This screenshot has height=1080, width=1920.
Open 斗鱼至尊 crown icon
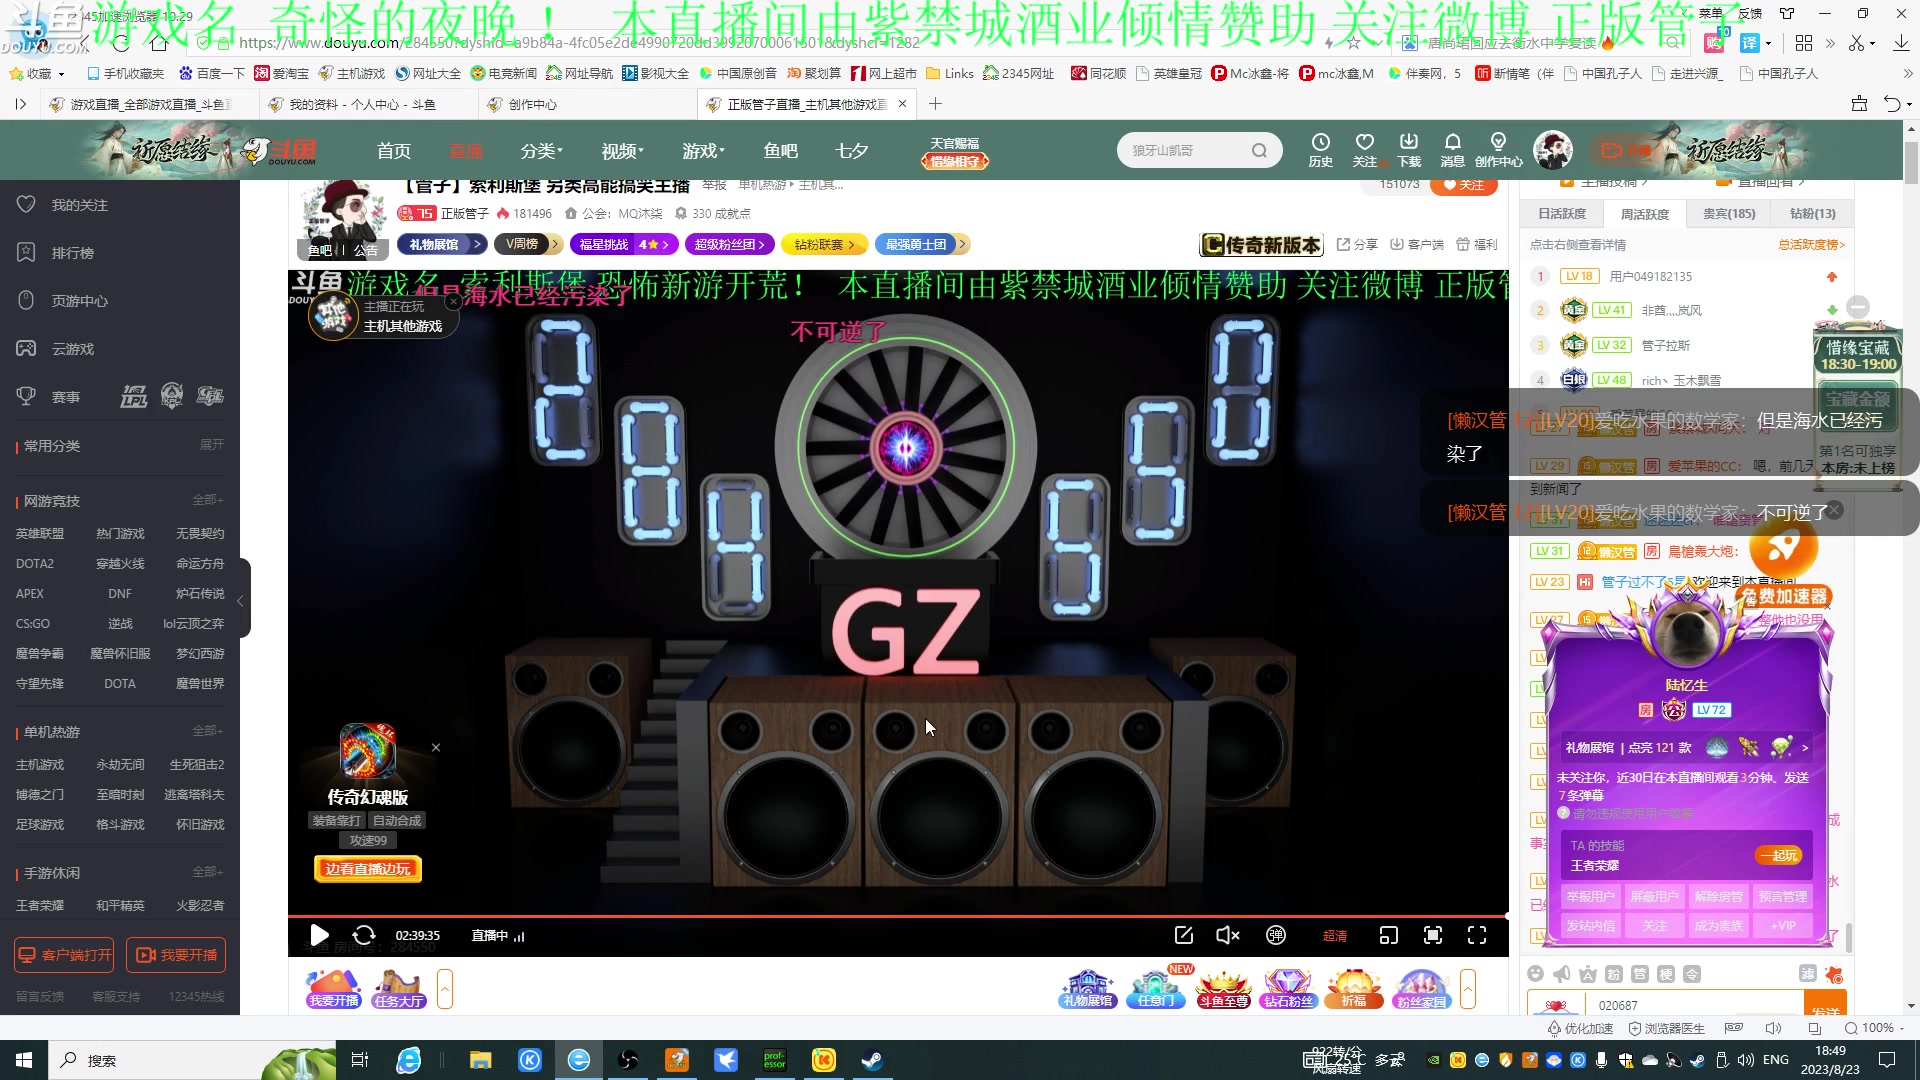1223,988
